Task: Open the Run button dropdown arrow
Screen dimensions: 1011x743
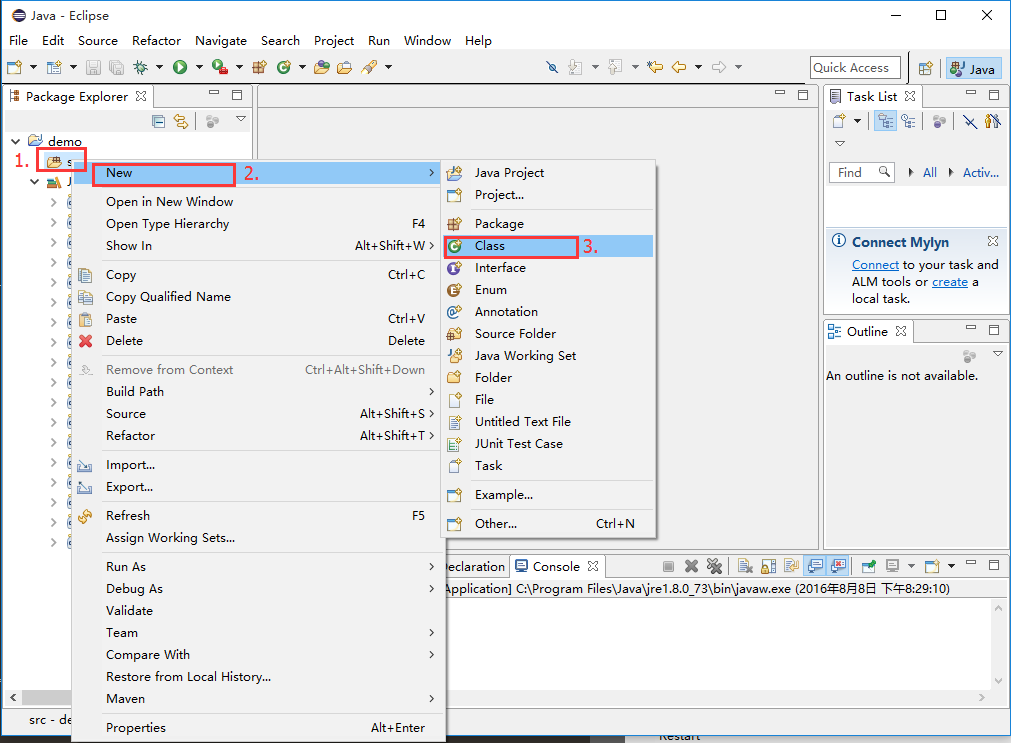Action: click(x=199, y=67)
